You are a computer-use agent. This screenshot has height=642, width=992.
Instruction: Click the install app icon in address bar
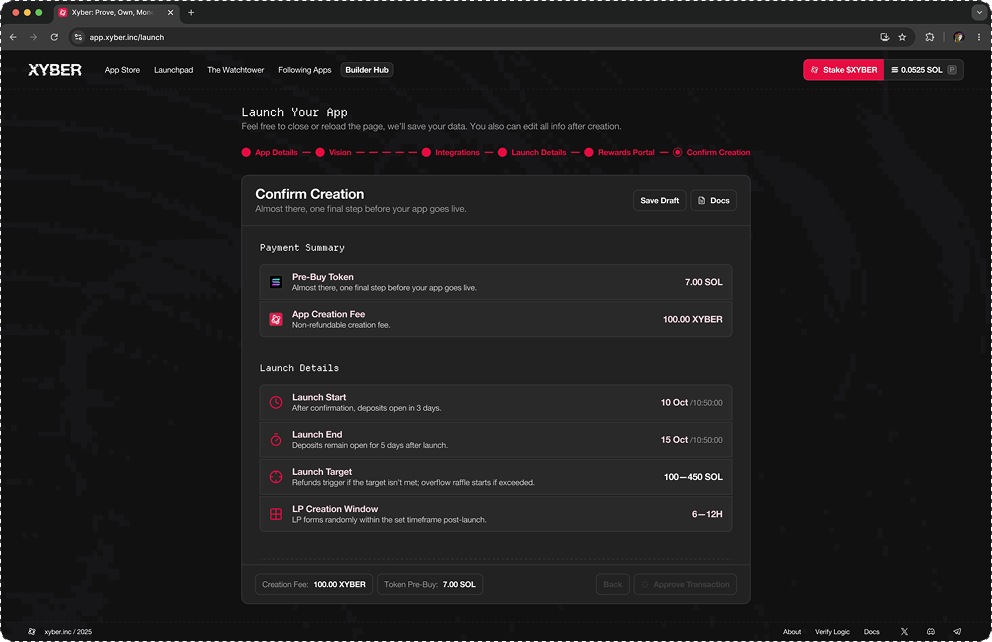tap(884, 37)
